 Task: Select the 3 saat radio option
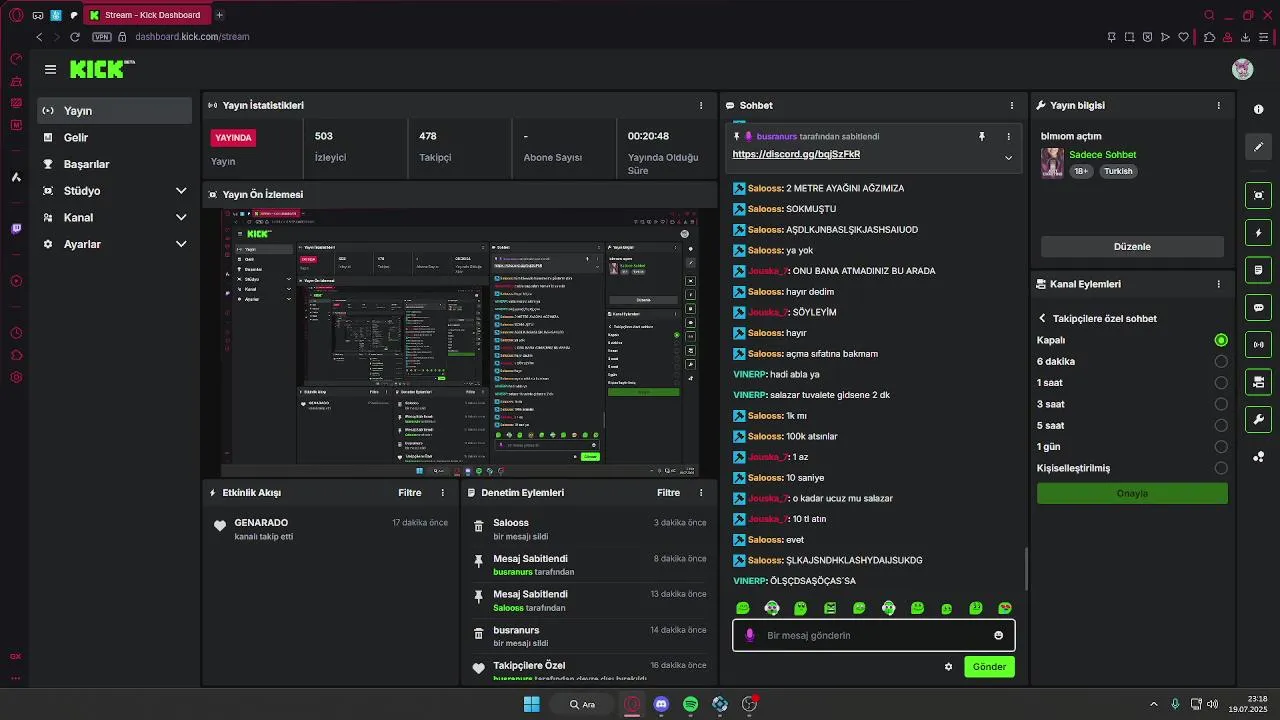pos(1220,404)
